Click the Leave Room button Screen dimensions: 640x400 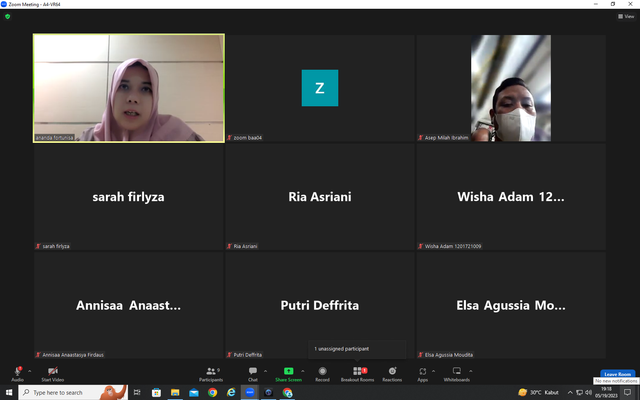tap(617, 374)
